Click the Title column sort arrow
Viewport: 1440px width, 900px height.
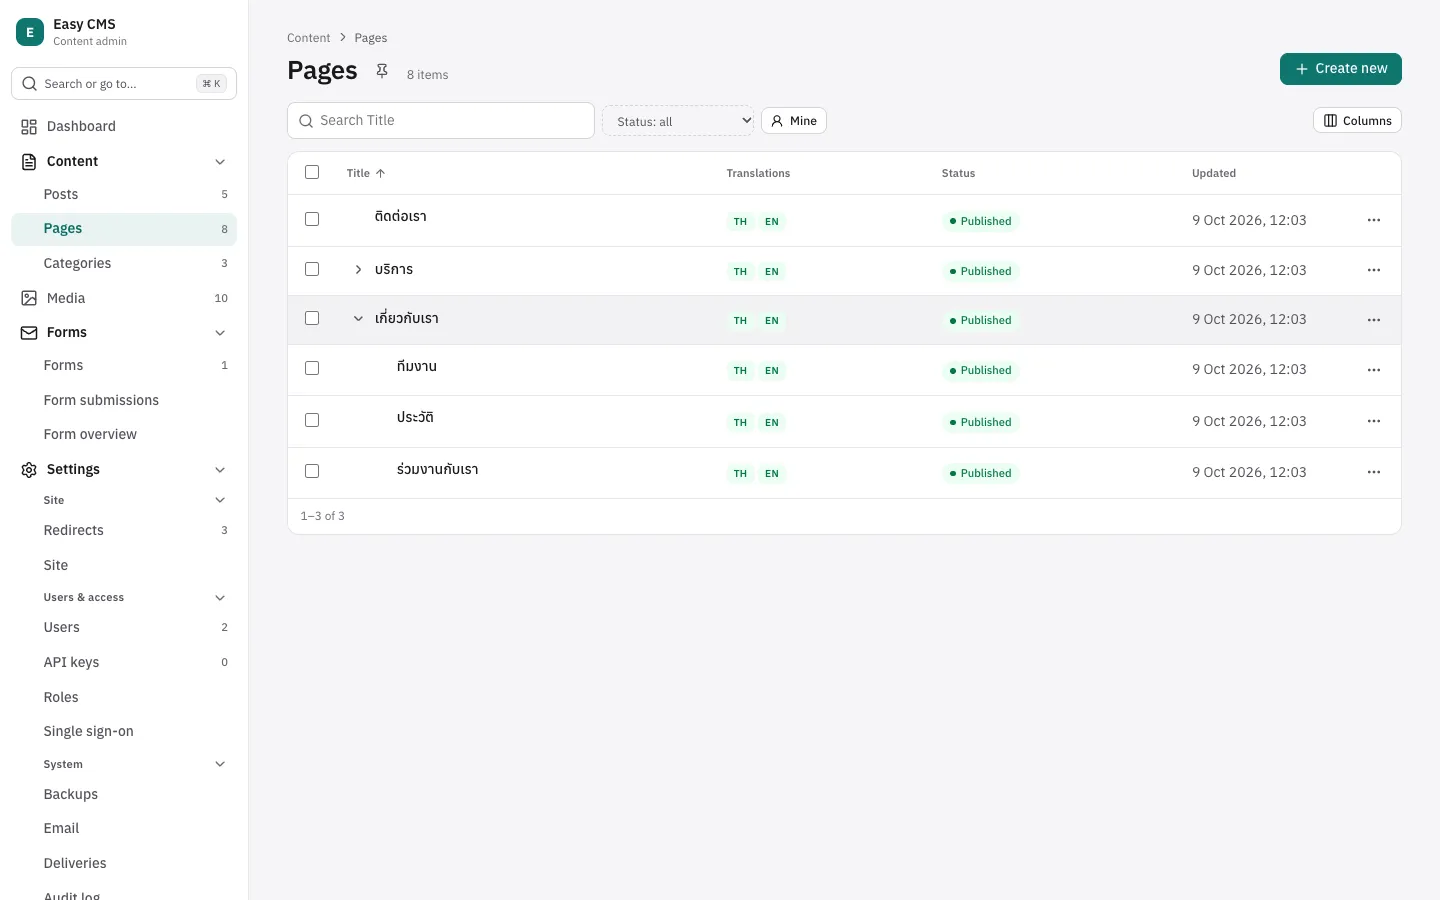pyautogui.click(x=381, y=173)
